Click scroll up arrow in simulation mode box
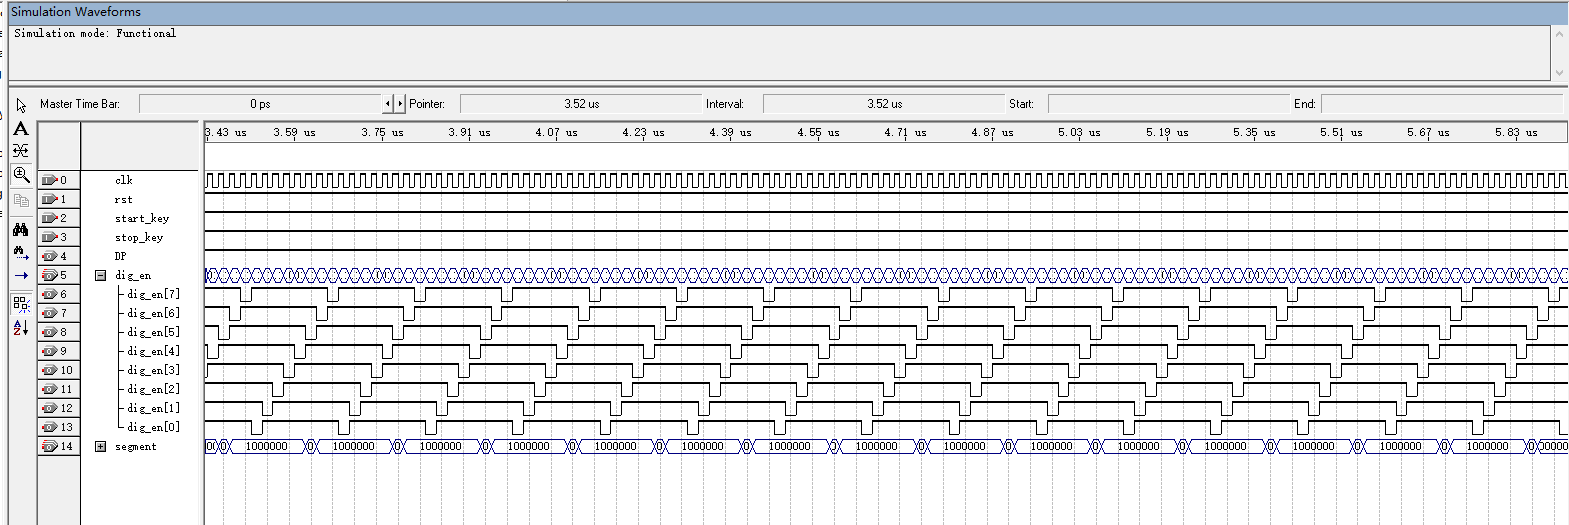Viewport: 1569px width, 525px height. 1559,34
